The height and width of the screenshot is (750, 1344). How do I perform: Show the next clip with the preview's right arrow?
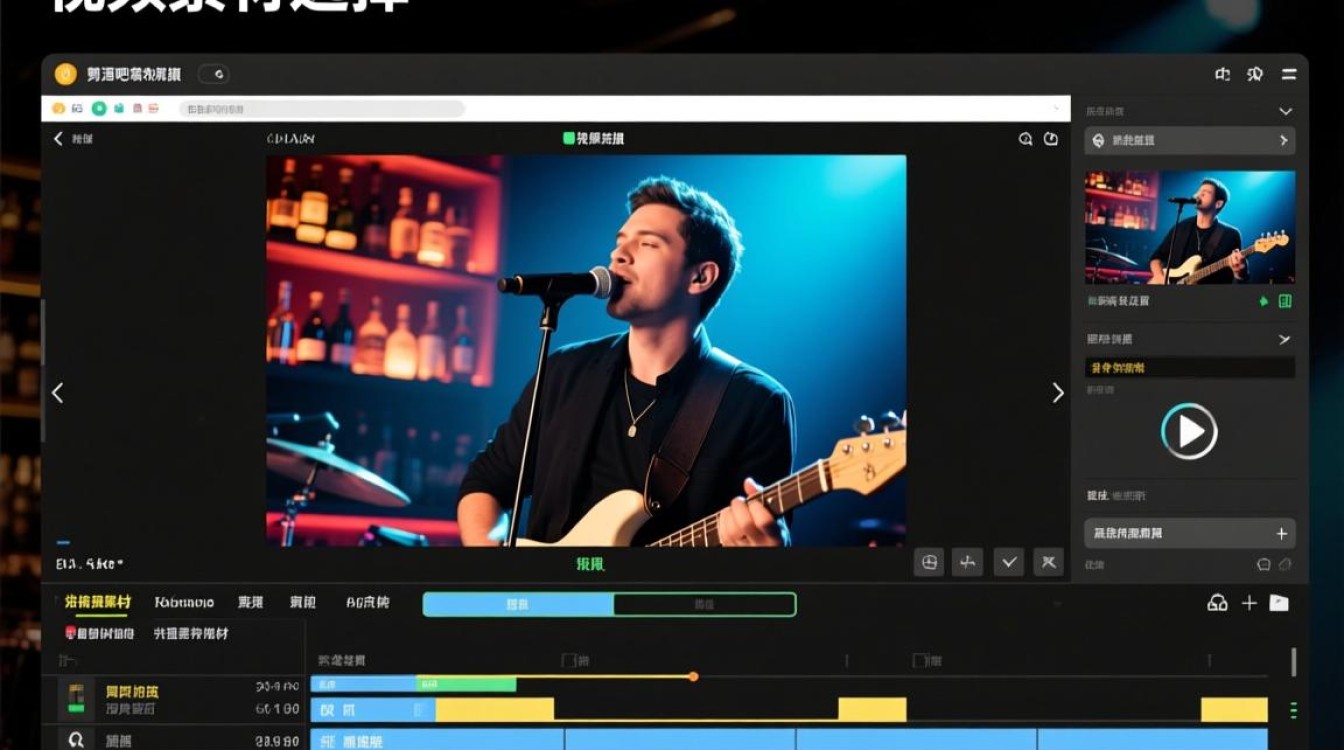tap(1058, 393)
